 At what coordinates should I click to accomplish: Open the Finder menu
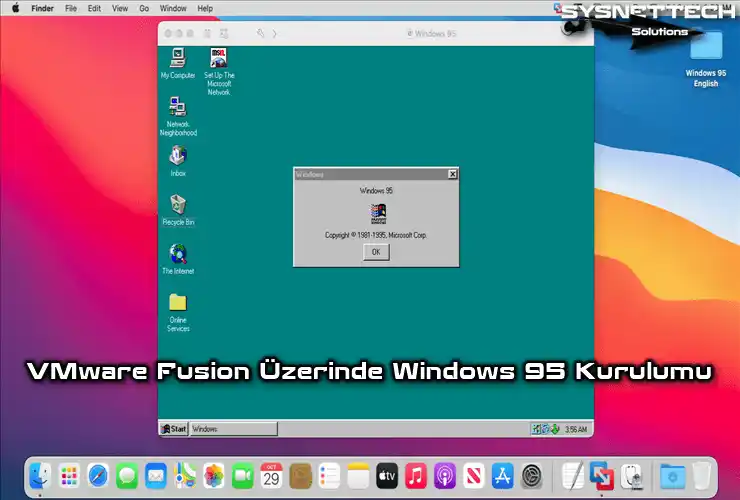42,8
